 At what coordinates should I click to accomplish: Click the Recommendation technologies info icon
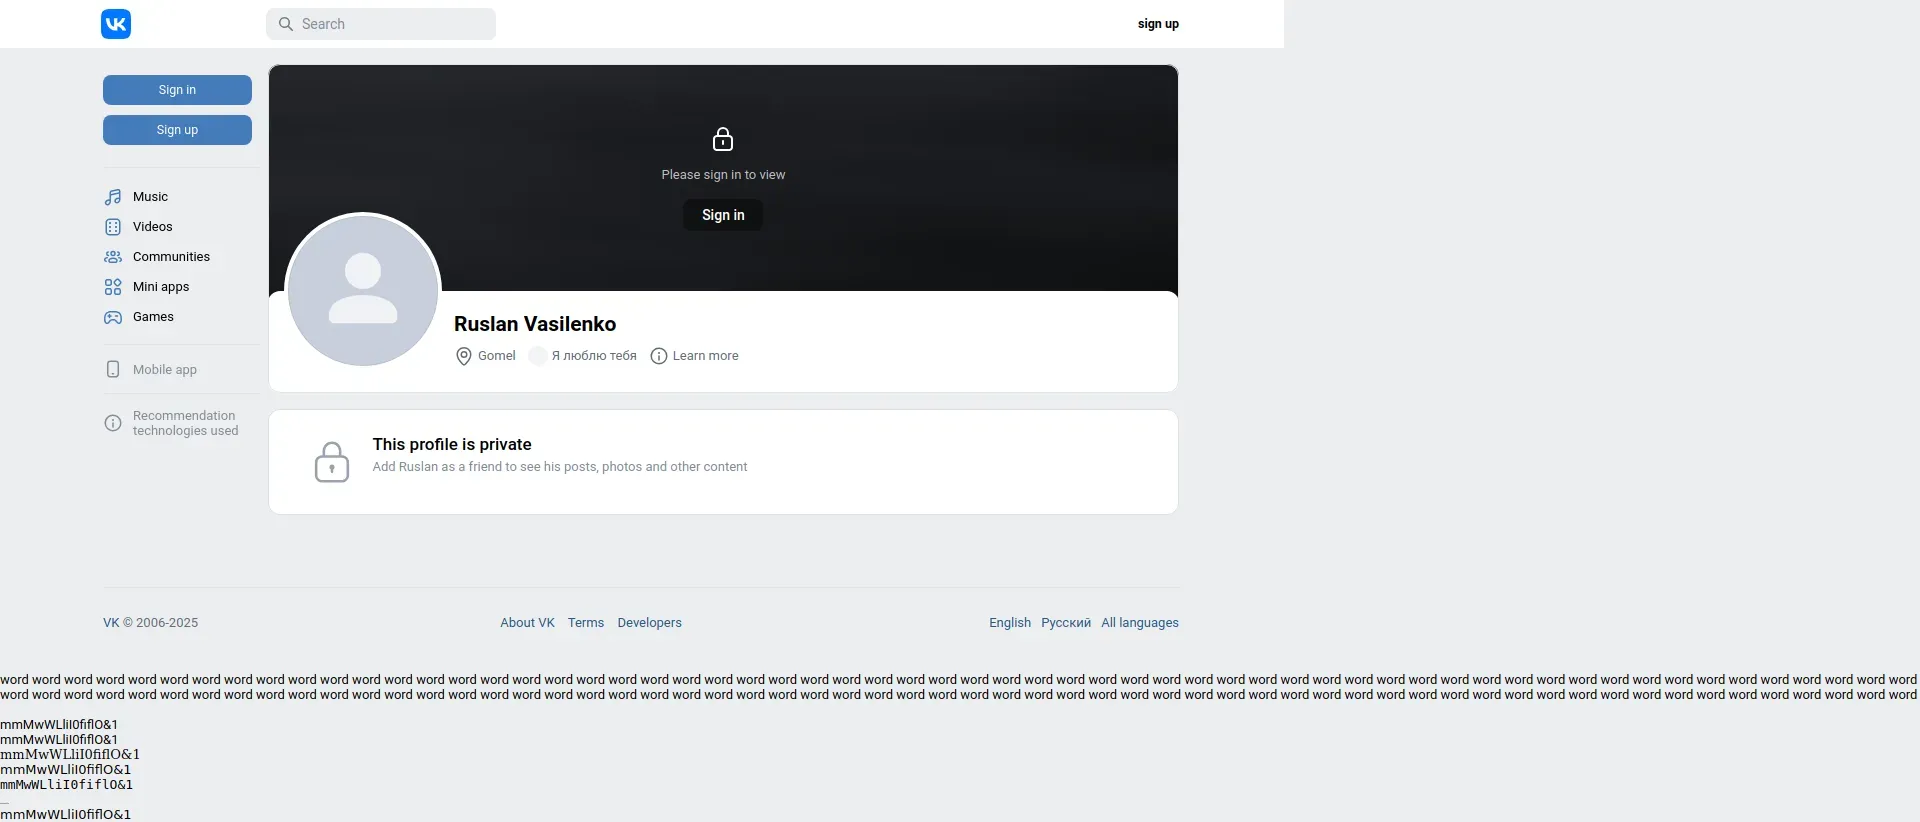coord(113,423)
